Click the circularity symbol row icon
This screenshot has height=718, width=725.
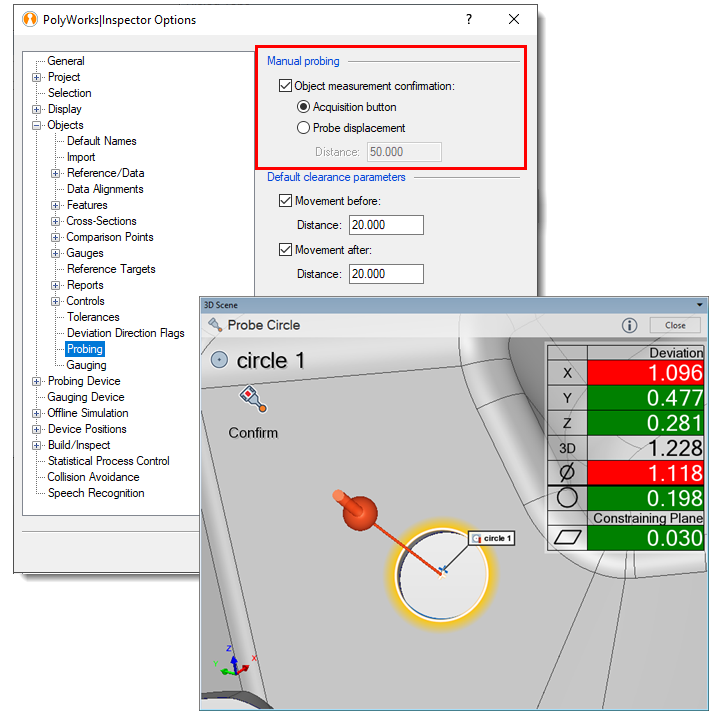(x=567, y=498)
